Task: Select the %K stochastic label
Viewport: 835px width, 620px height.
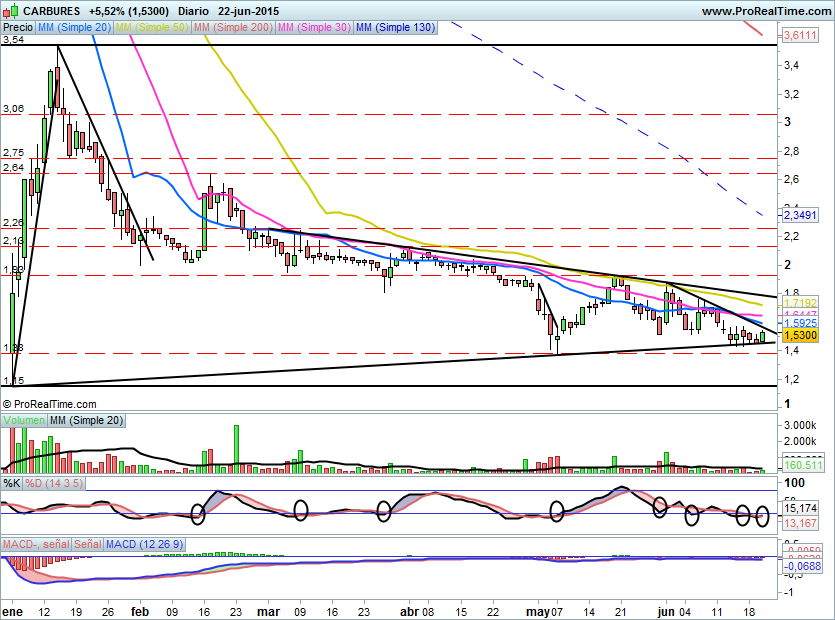Action: (x=11, y=483)
